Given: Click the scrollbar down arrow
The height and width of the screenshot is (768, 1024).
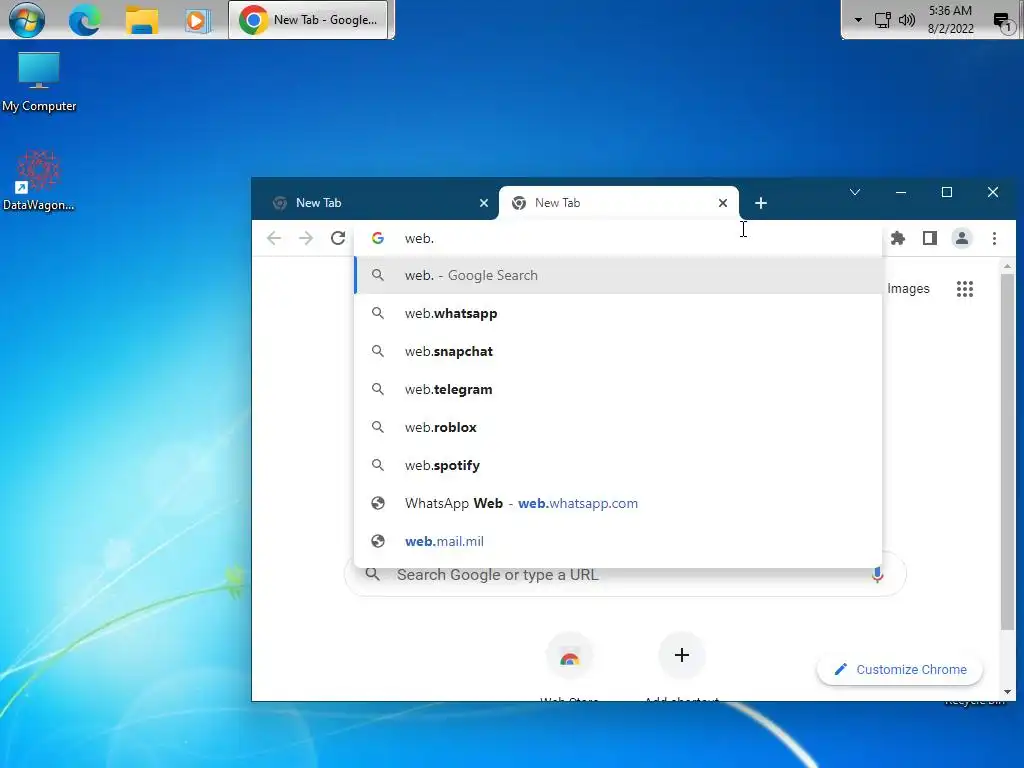Looking at the screenshot, I should pos(1007,692).
